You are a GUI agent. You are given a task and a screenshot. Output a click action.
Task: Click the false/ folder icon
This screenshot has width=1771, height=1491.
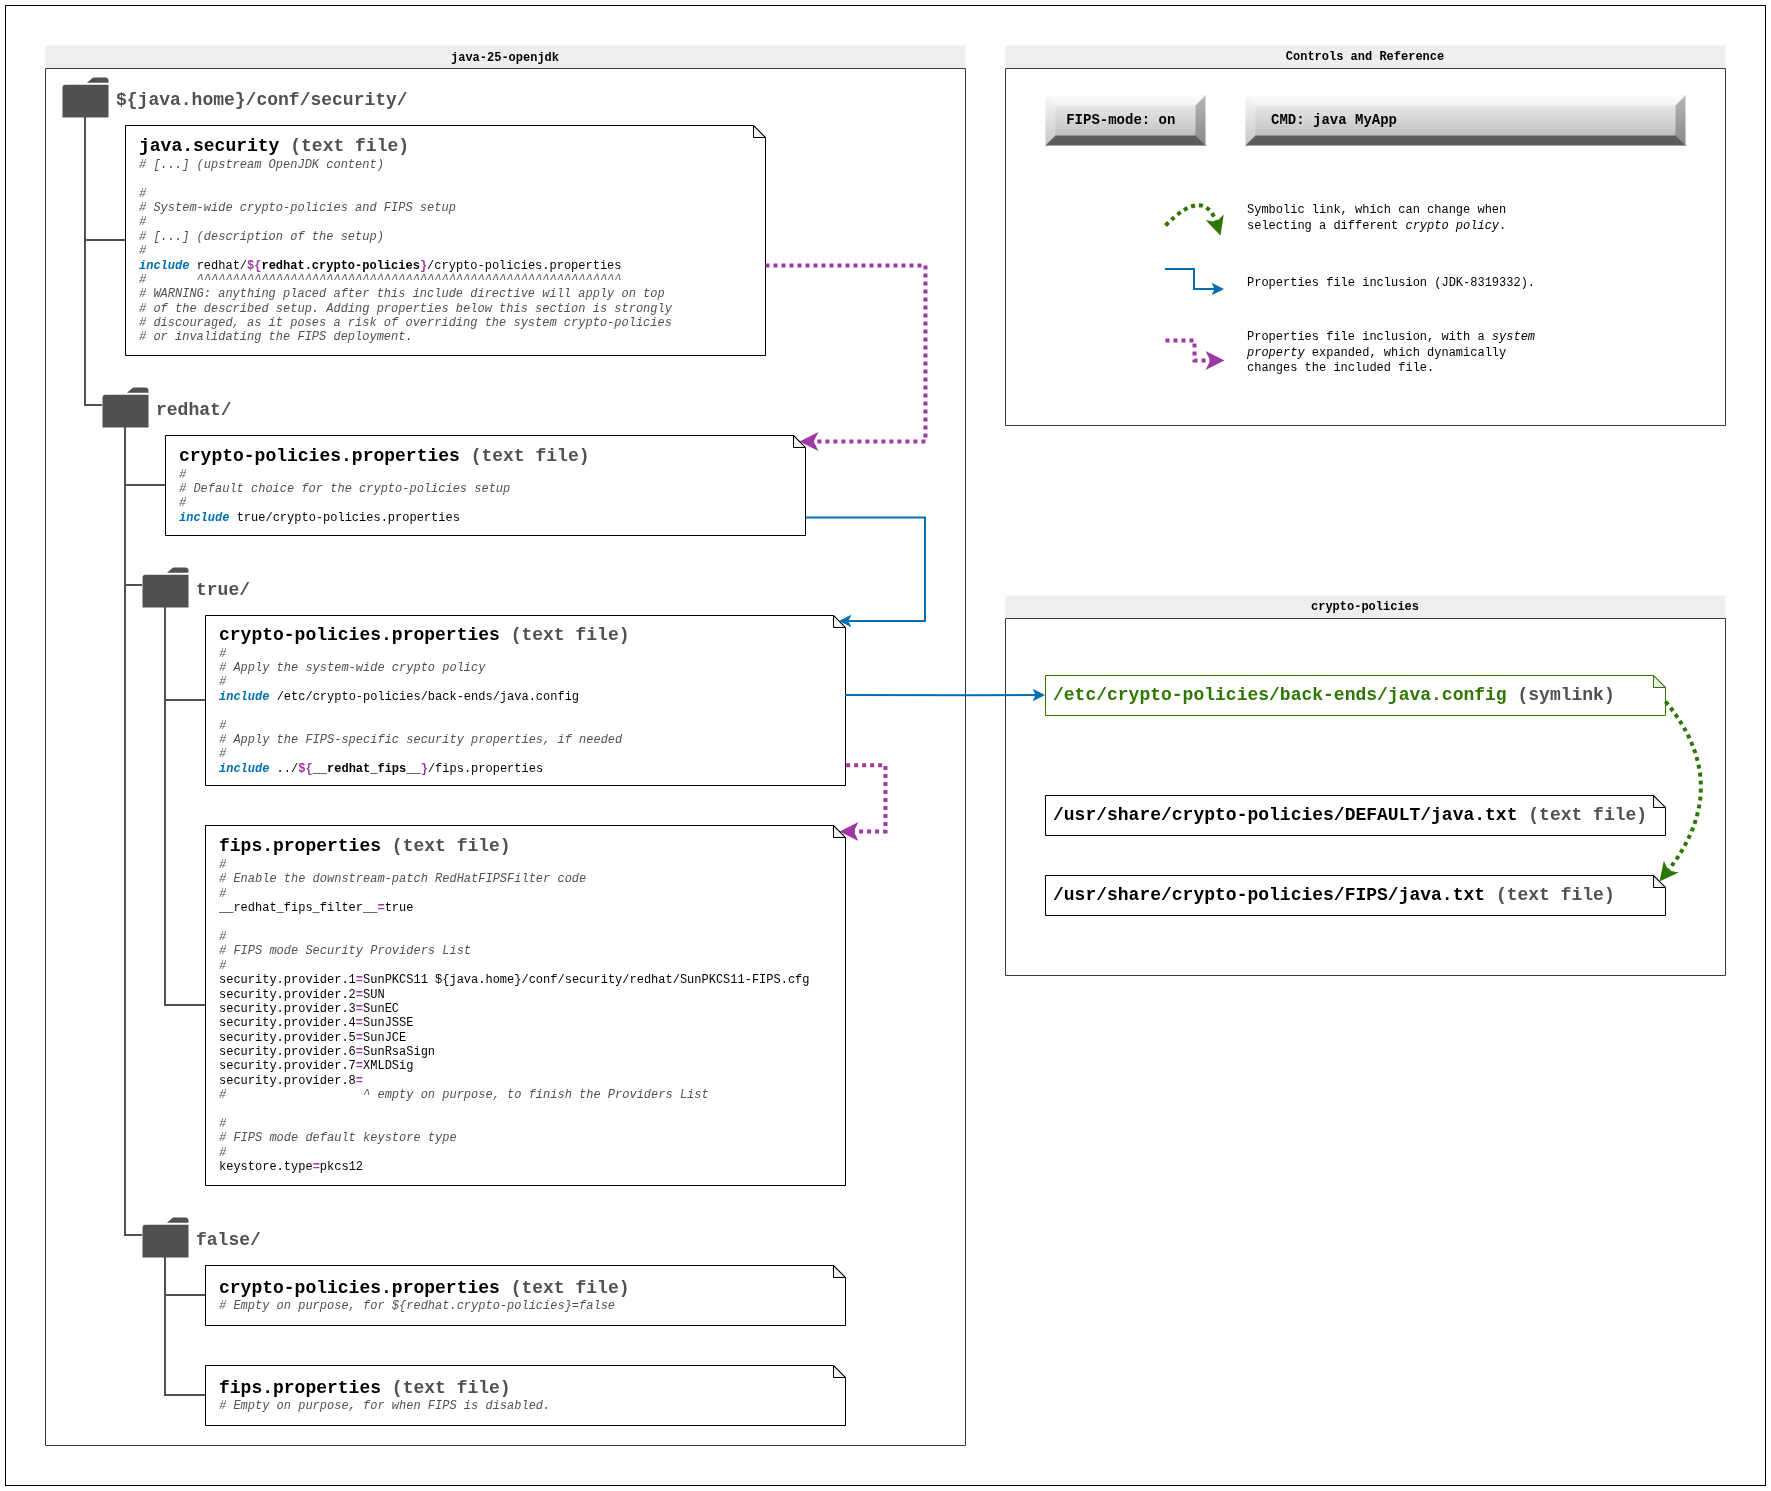click(165, 1238)
